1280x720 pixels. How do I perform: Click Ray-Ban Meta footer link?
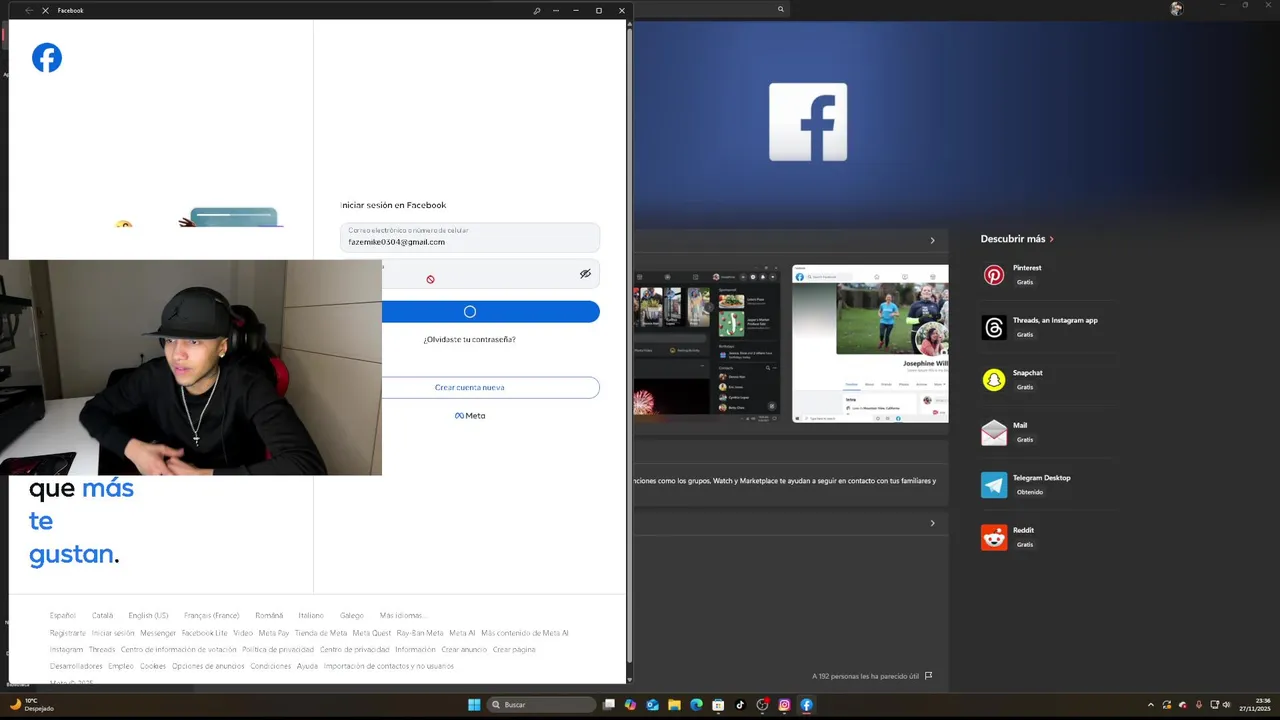coord(420,633)
